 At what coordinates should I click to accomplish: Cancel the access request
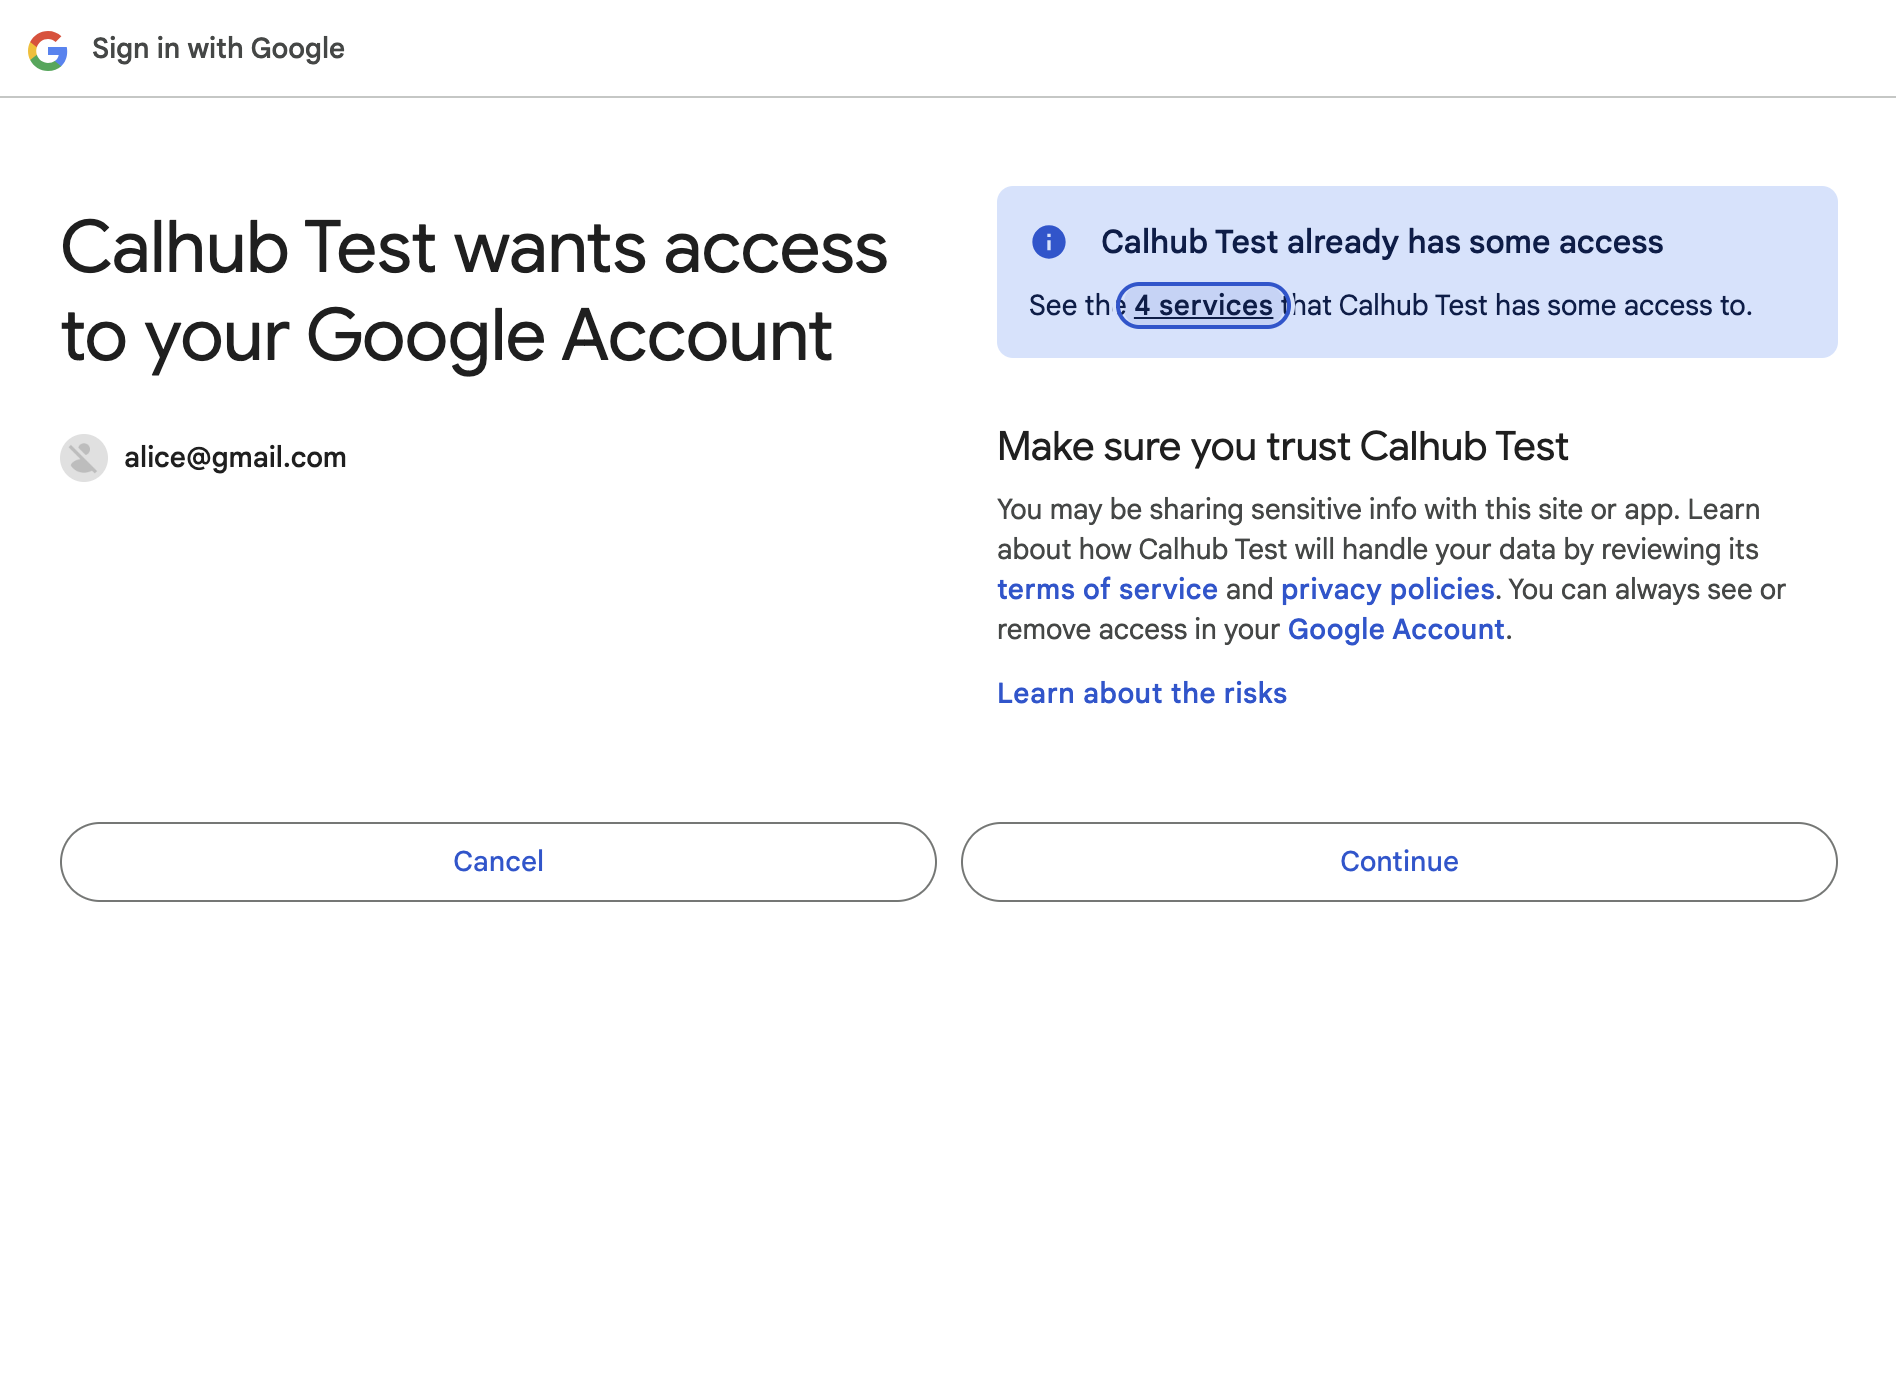[498, 862]
